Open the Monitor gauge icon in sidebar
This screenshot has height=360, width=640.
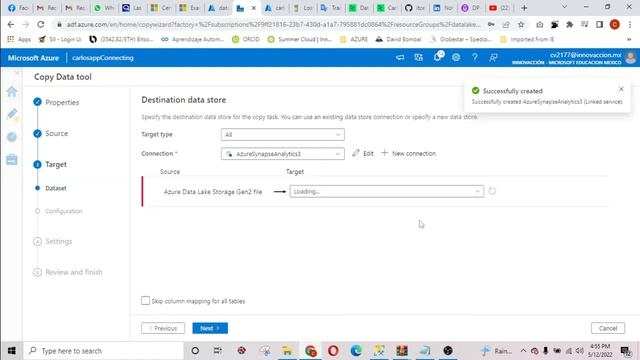(12, 137)
